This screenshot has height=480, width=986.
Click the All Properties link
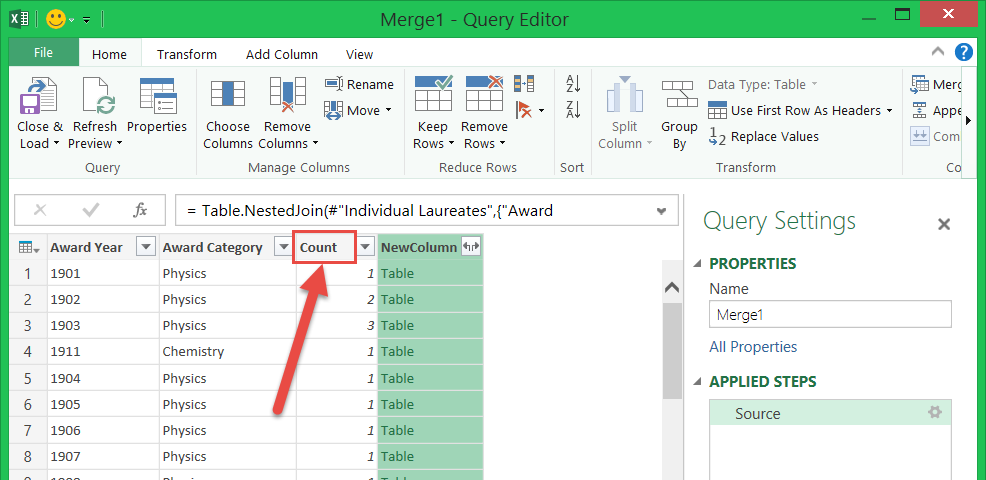753,347
